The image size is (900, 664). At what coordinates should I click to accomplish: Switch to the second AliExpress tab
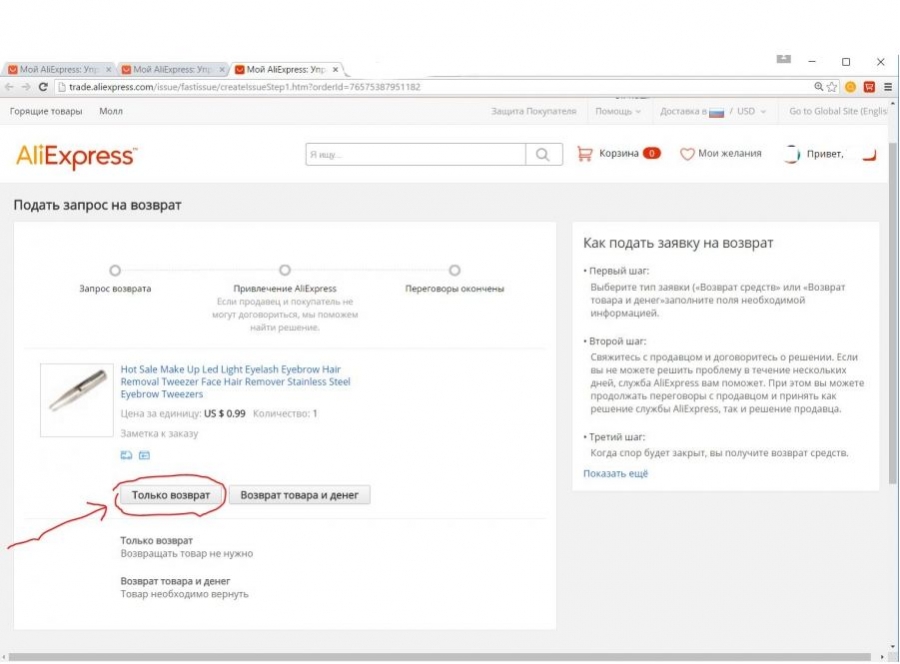tap(172, 69)
